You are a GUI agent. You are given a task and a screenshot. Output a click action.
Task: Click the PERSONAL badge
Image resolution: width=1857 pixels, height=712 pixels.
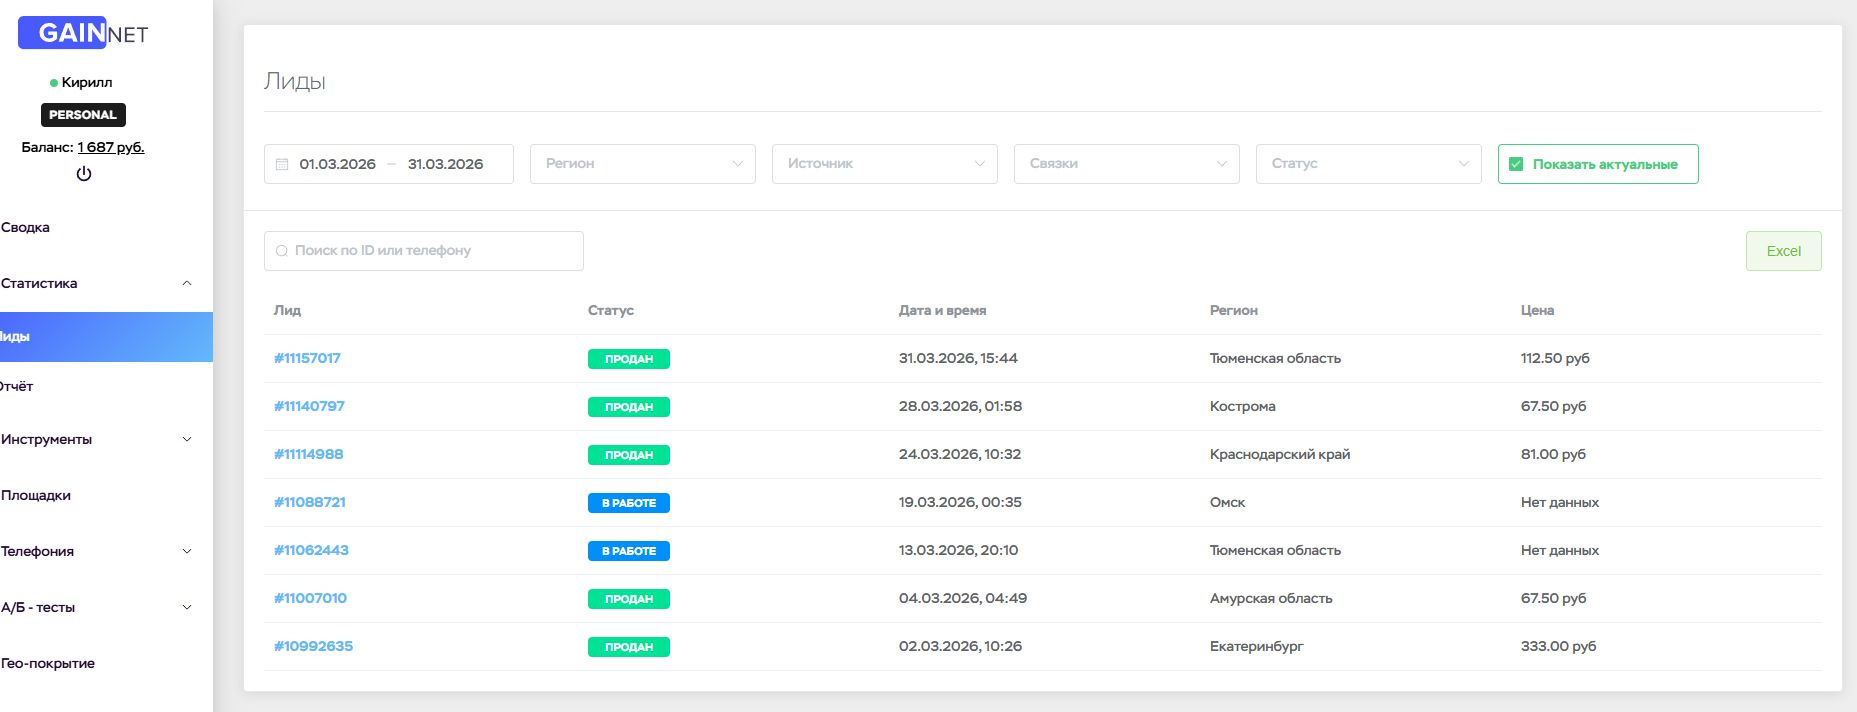(x=83, y=115)
